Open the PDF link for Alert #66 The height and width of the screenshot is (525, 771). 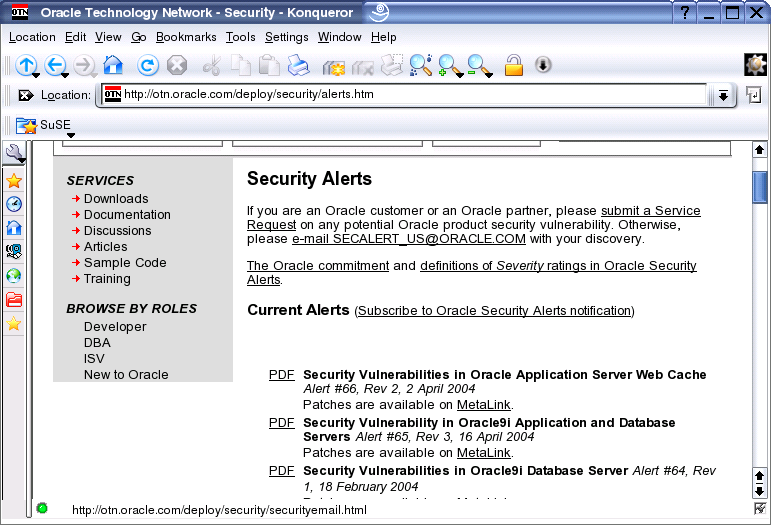[281, 375]
